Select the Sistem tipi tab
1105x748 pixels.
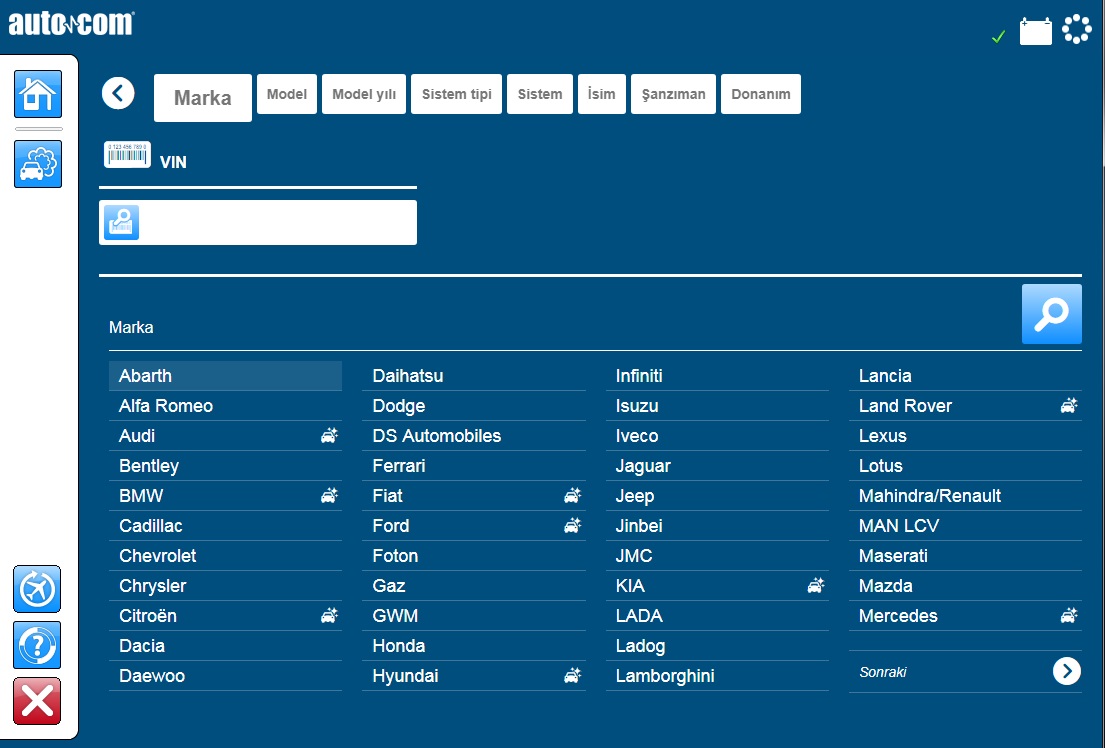[x=456, y=94]
